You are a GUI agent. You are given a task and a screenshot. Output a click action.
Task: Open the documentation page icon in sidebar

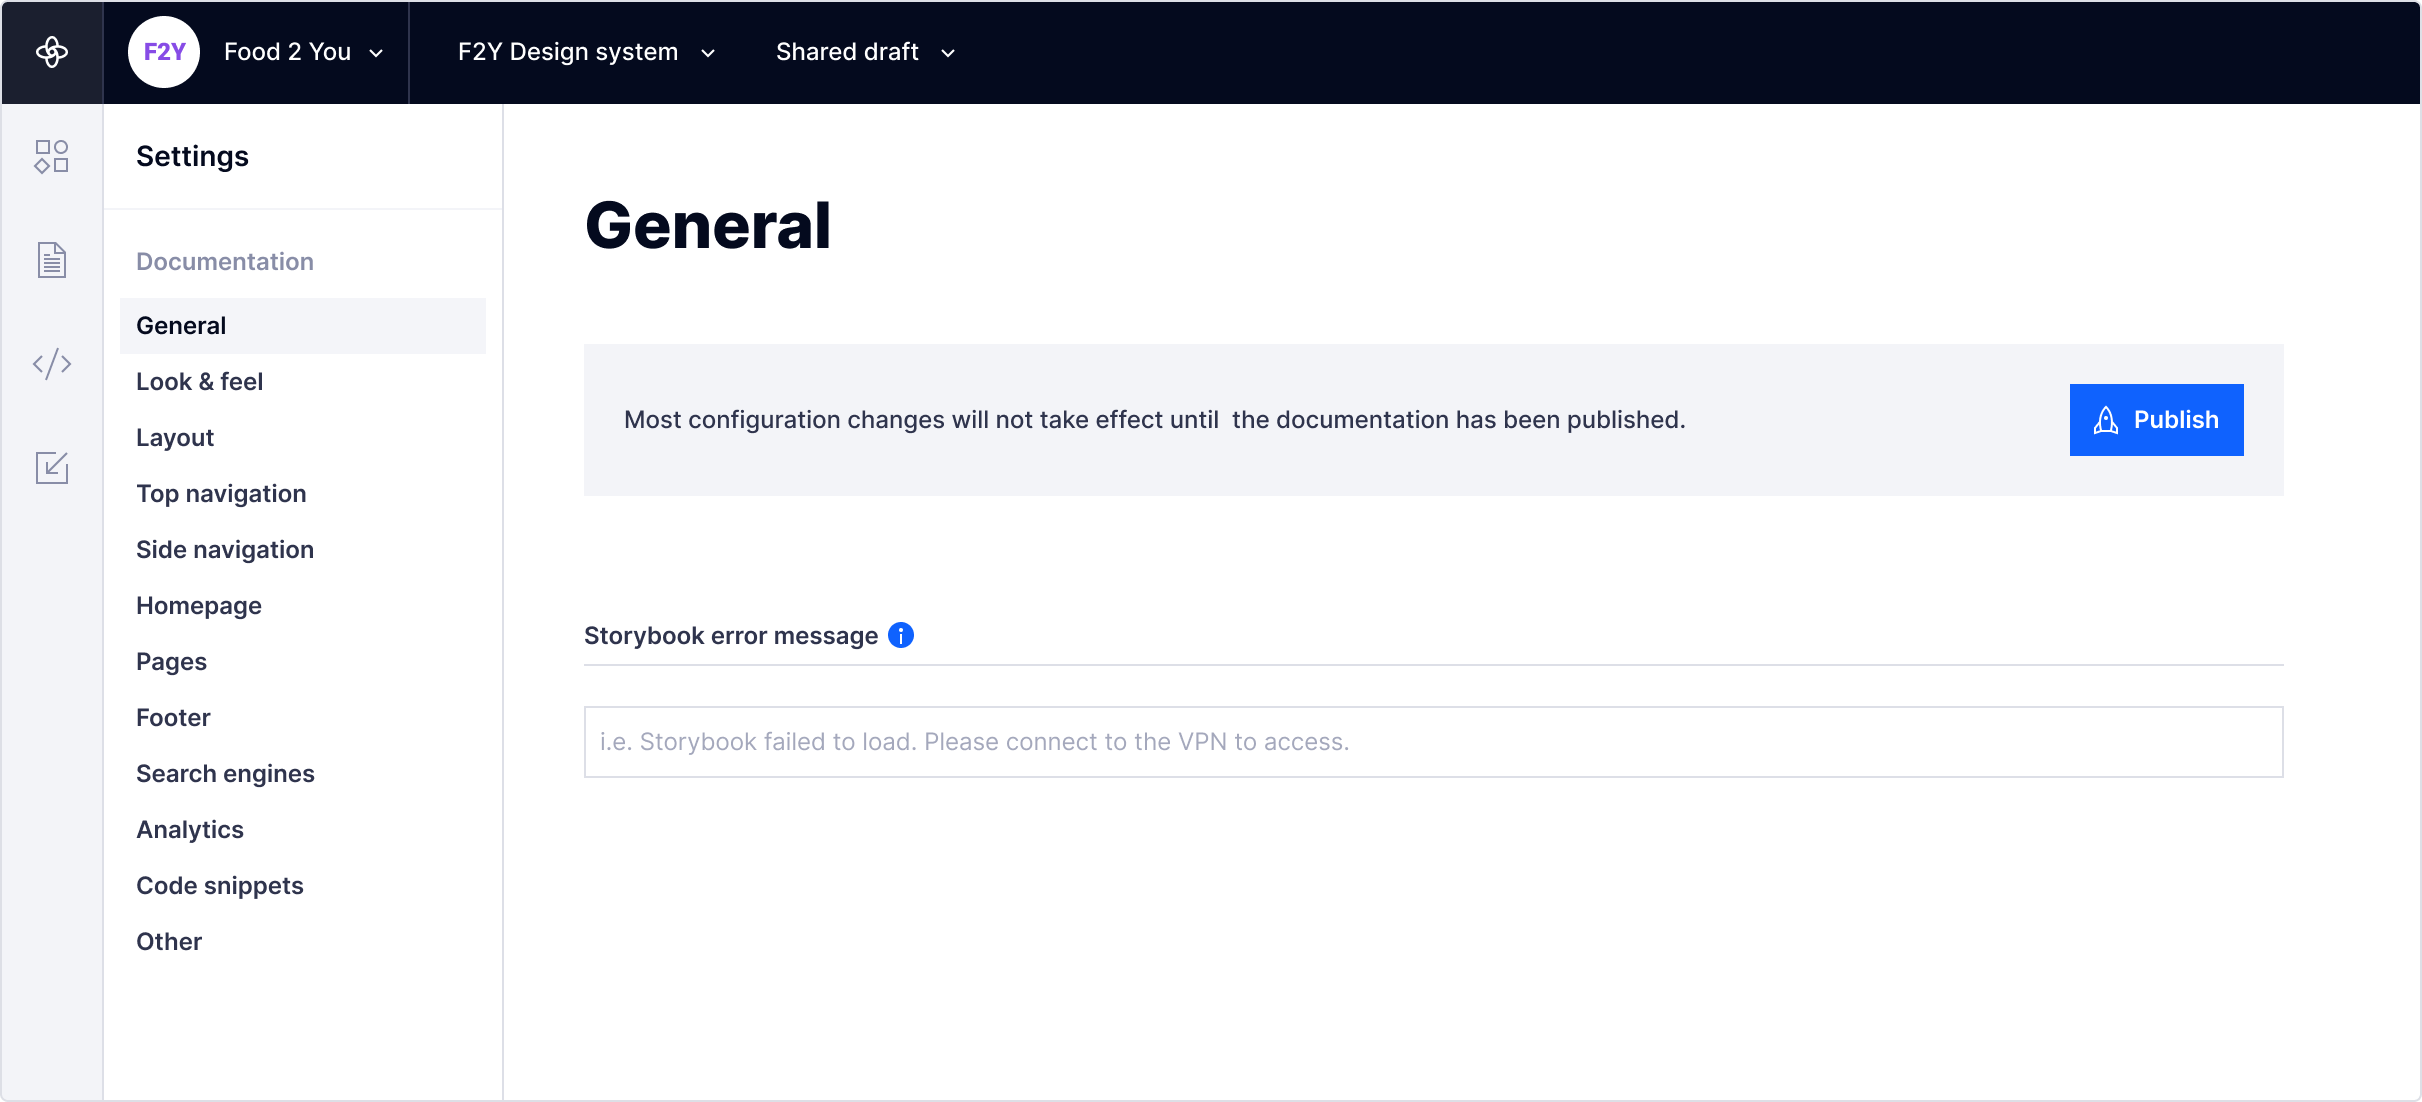(x=52, y=260)
